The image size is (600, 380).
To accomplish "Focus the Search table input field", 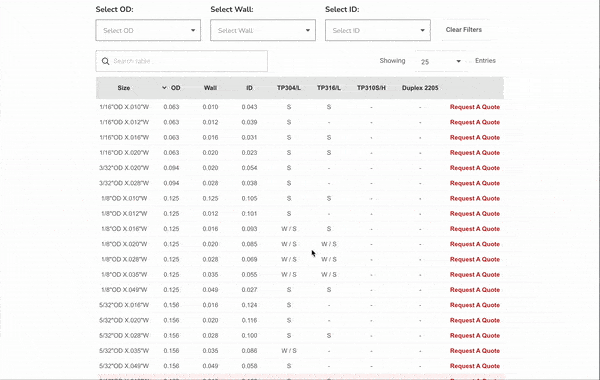I will click(x=181, y=61).
